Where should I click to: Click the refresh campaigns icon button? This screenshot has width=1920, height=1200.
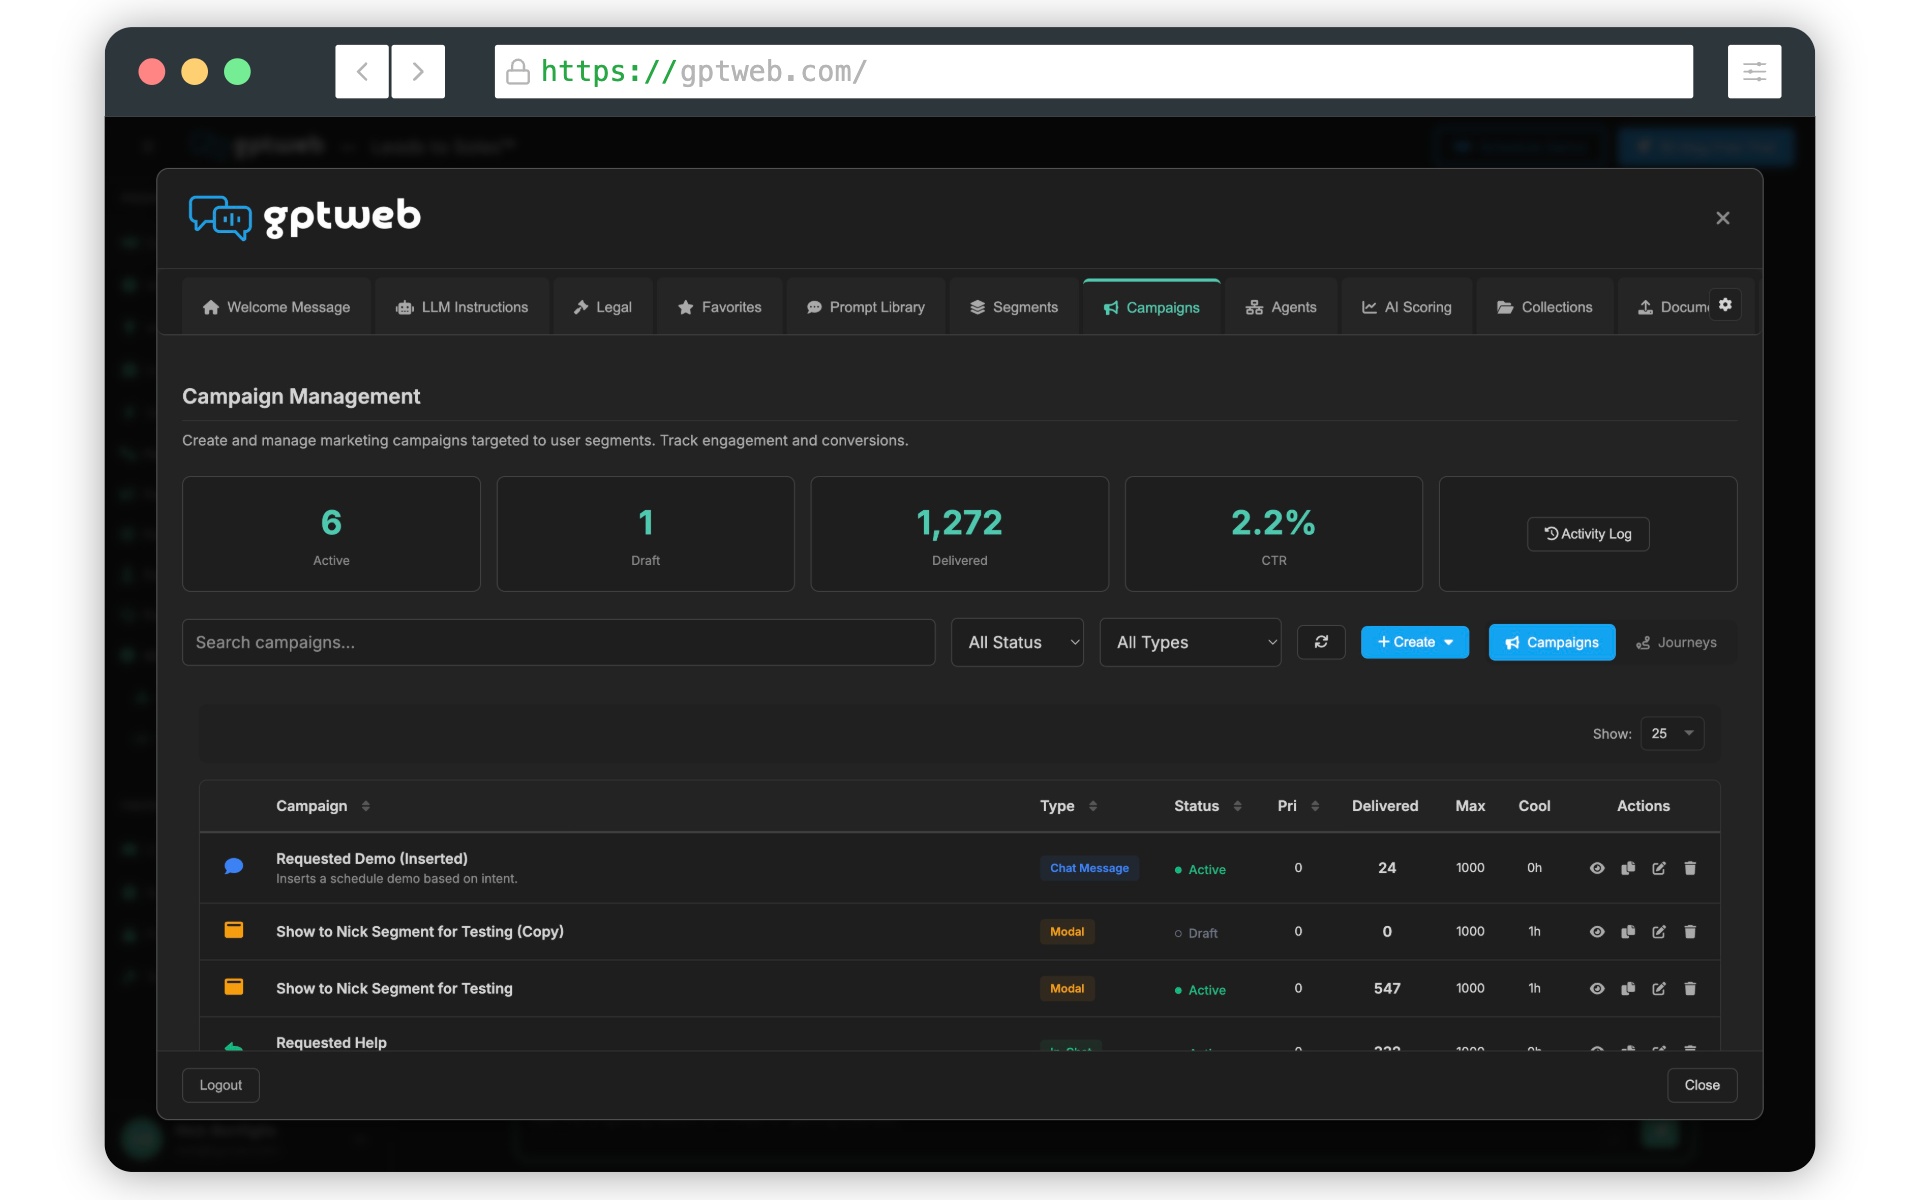coord(1321,642)
